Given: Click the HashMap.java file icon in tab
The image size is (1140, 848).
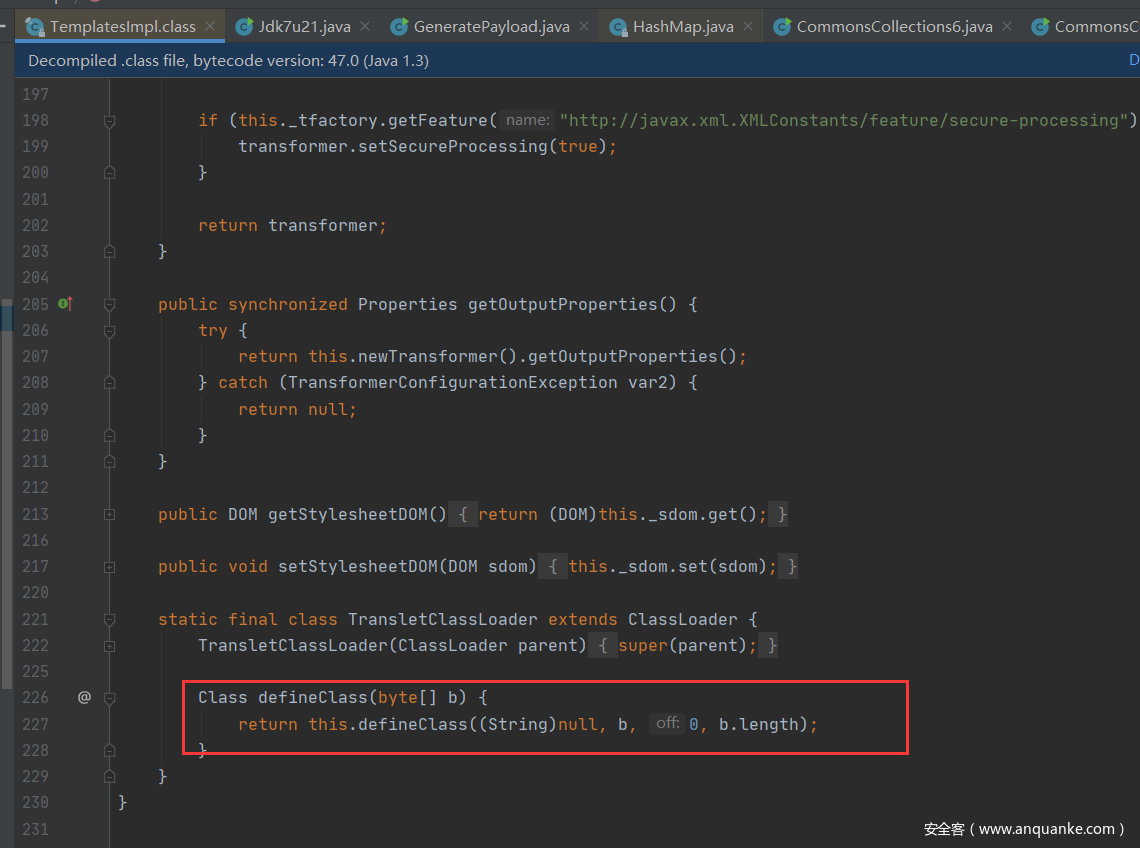Looking at the screenshot, I should coord(618,27).
